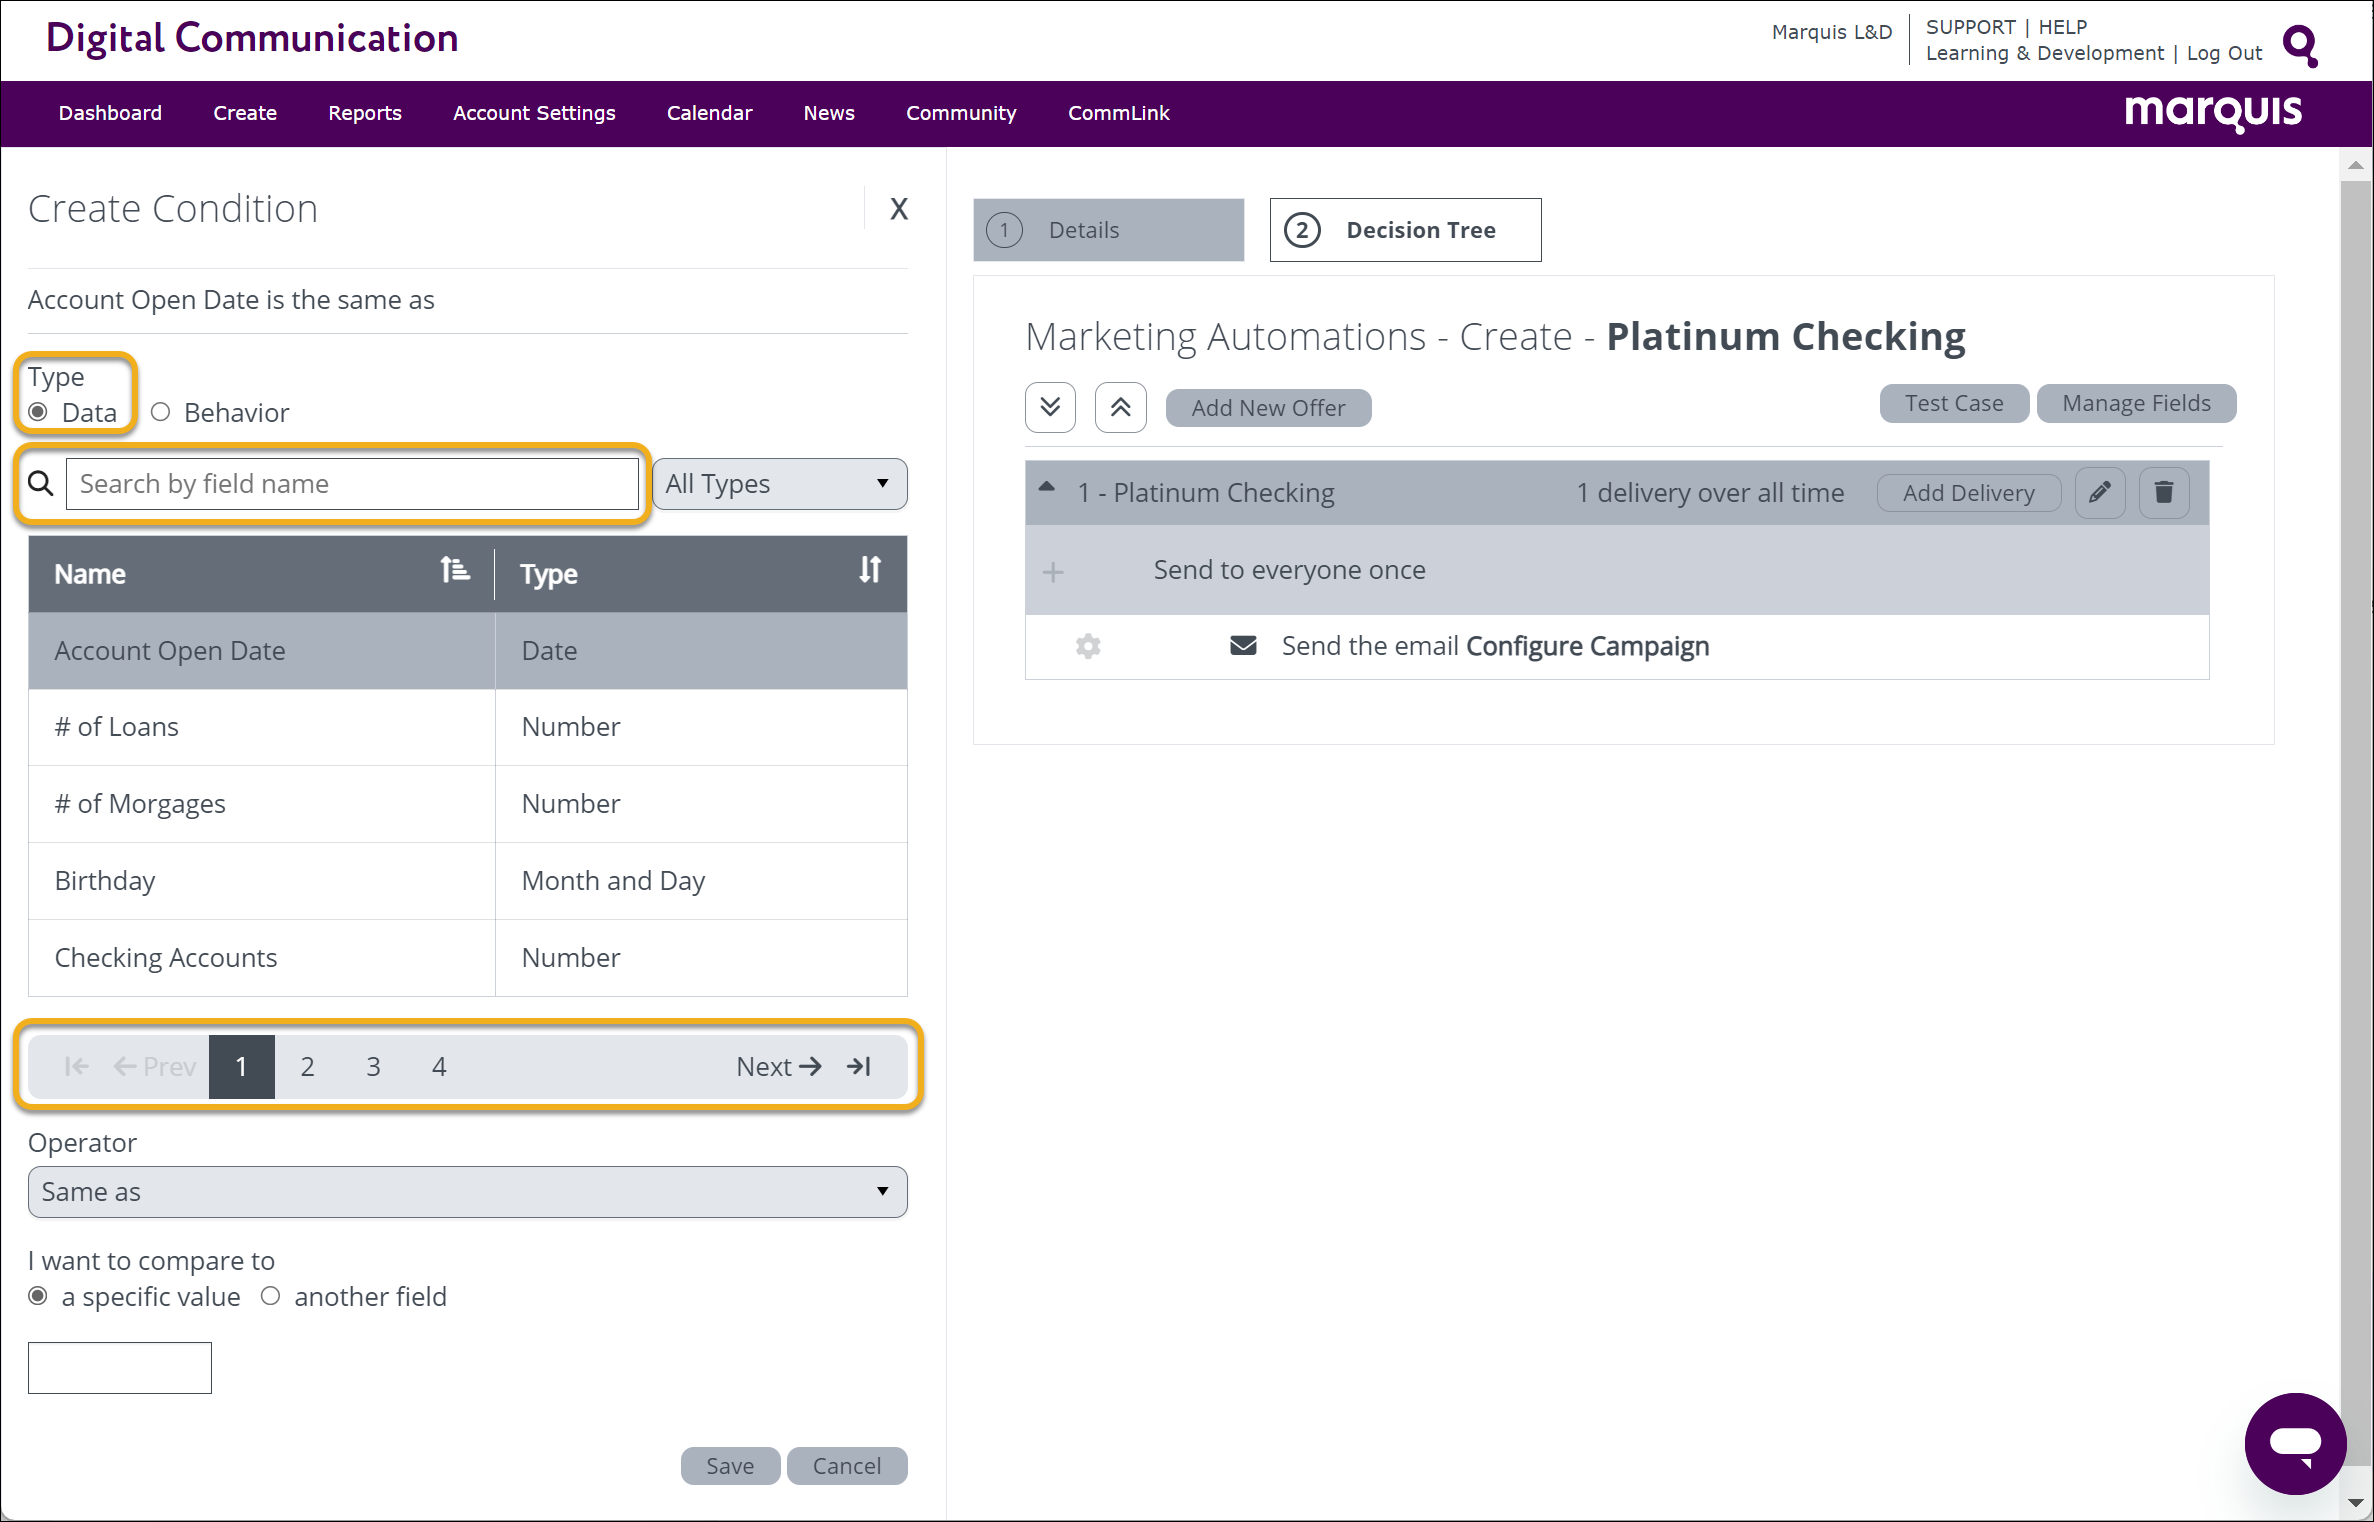Screen dimensions: 2374x1522
Task: Open the All Types dropdown
Action: (x=779, y=484)
